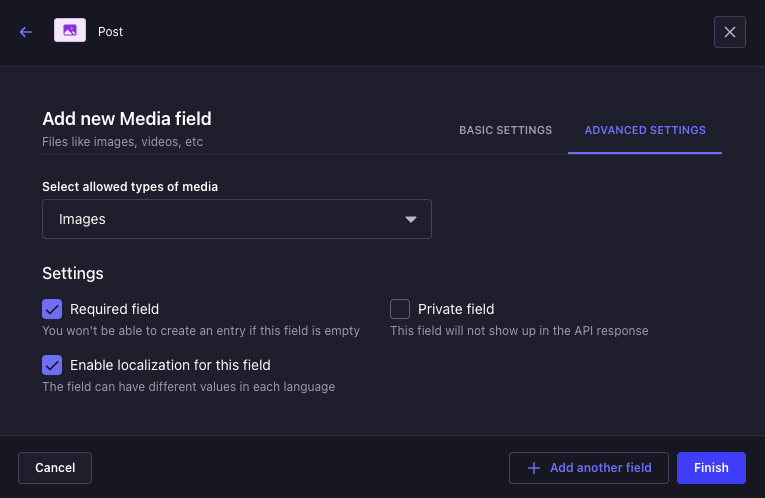Select the Advanced Settings tab

[x=645, y=130]
